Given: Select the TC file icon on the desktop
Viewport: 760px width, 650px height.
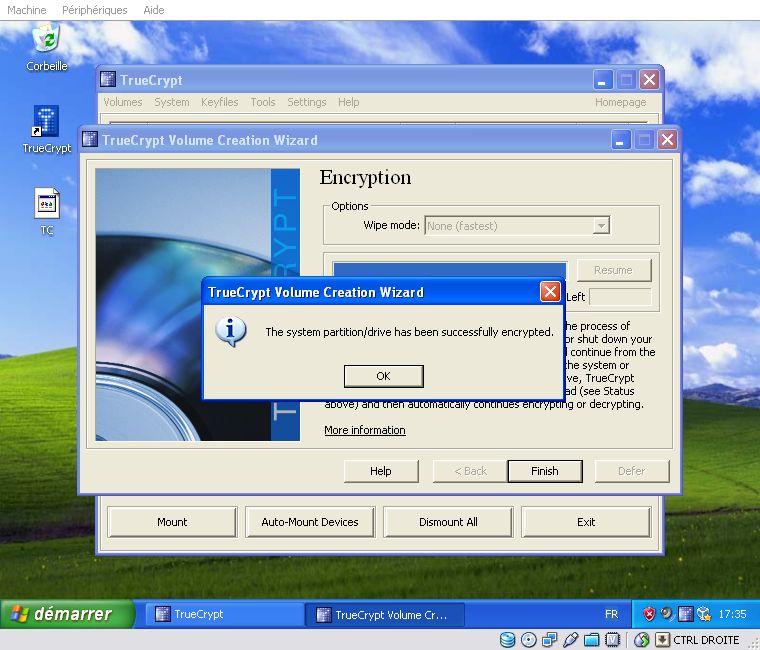Looking at the screenshot, I should pos(47,212).
